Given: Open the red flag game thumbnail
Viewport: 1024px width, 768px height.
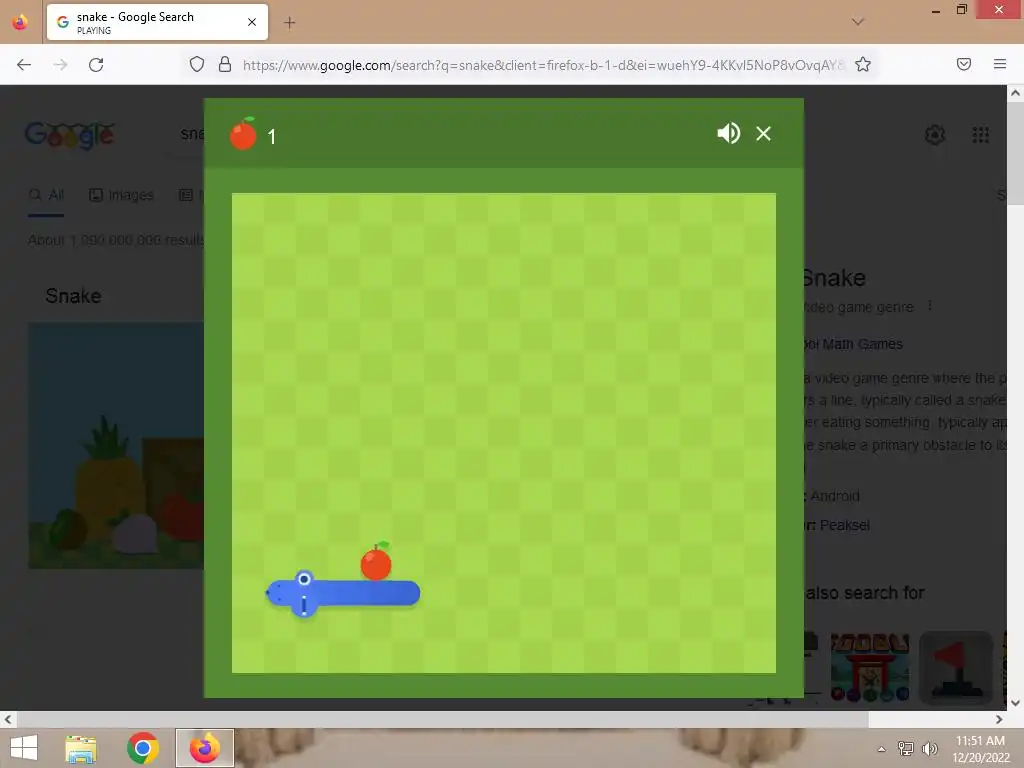Looking at the screenshot, I should (x=956, y=667).
